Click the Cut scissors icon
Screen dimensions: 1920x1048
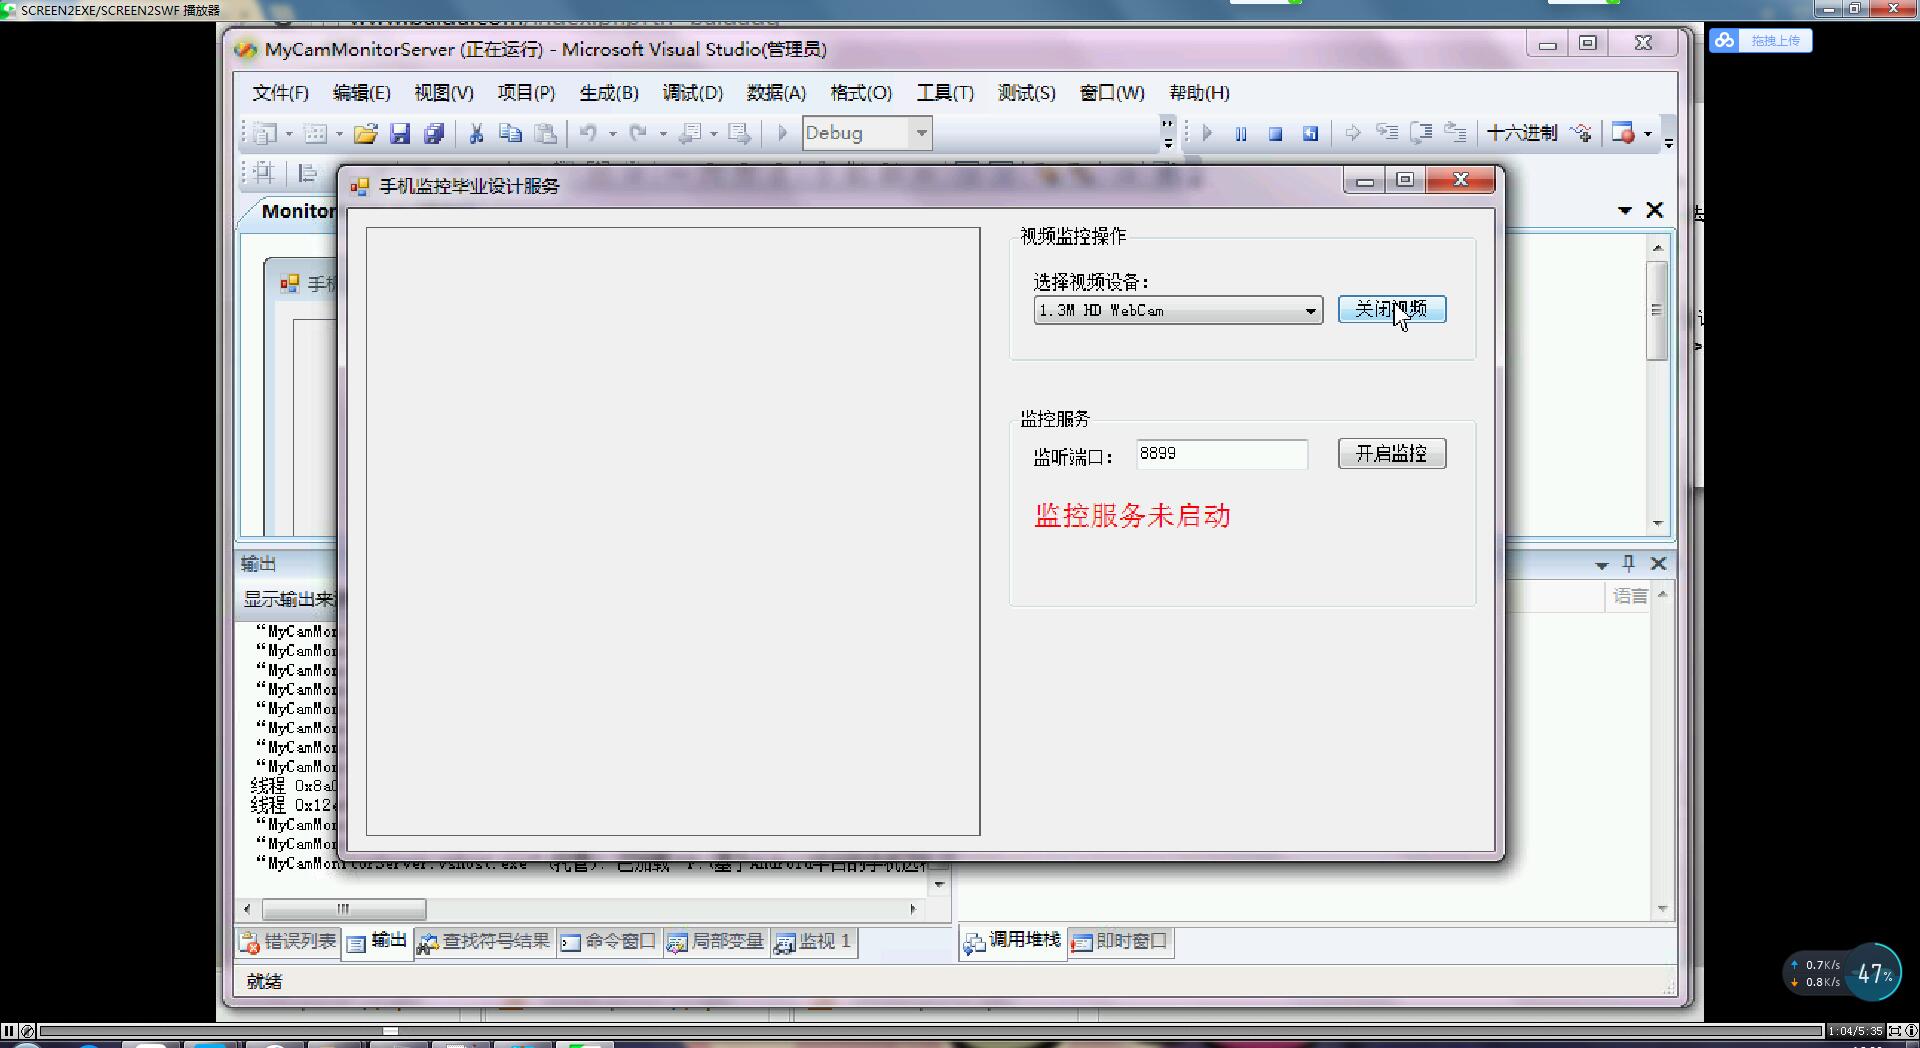pyautogui.click(x=477, y=133)
